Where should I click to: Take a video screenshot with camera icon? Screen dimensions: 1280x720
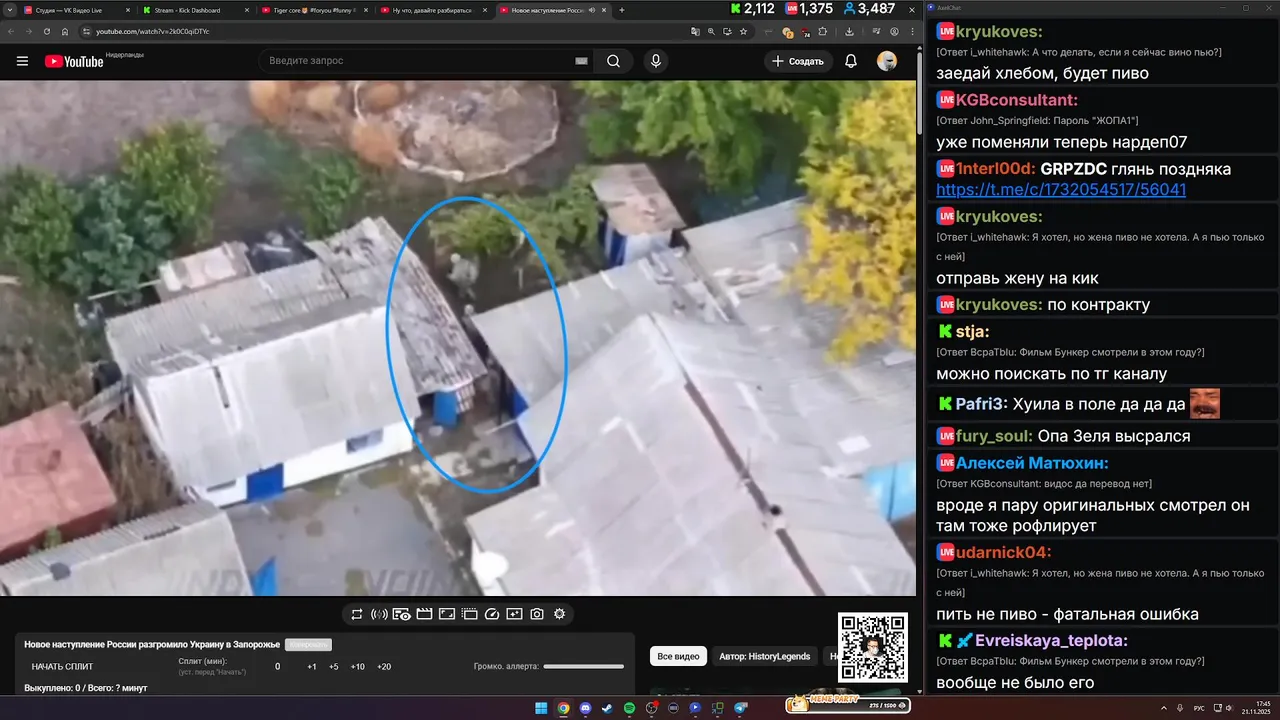click(537, 614)
